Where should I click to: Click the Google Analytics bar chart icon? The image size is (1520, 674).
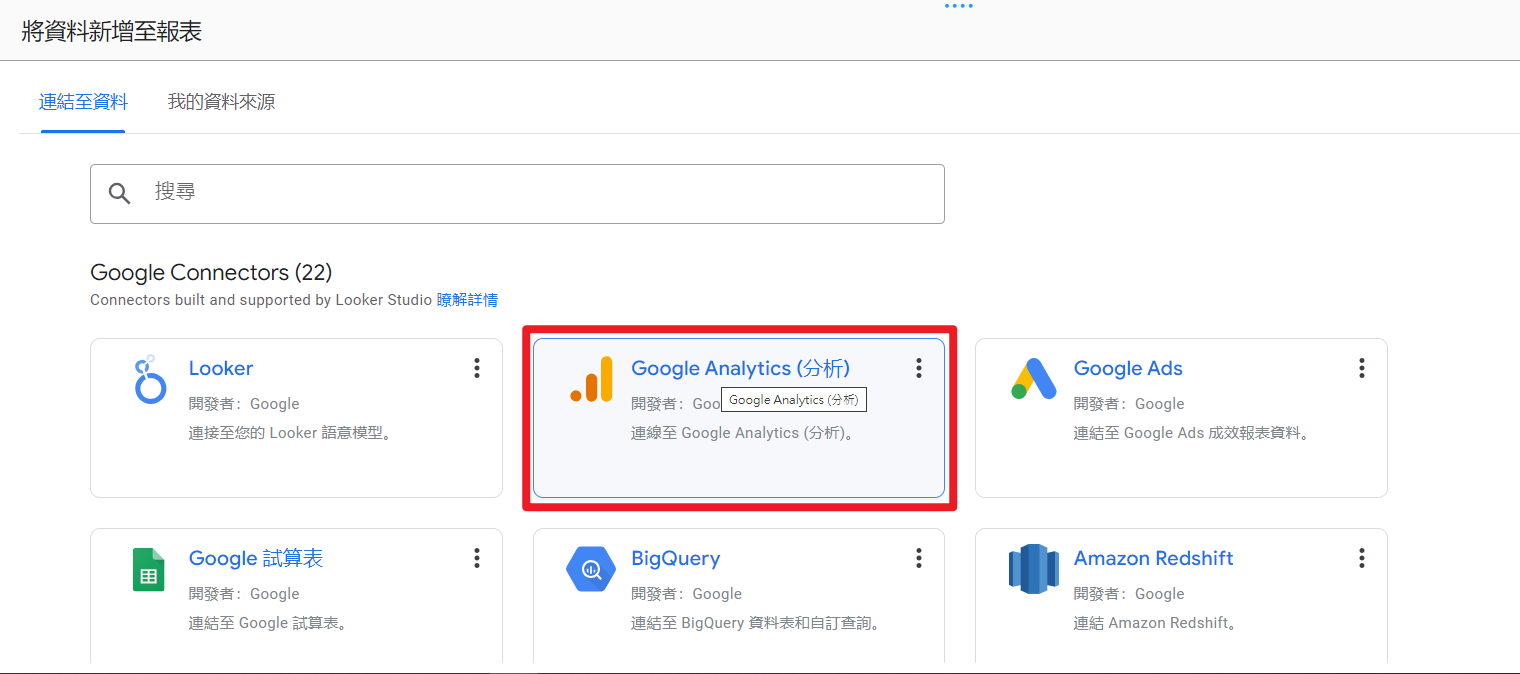point(591,379)
